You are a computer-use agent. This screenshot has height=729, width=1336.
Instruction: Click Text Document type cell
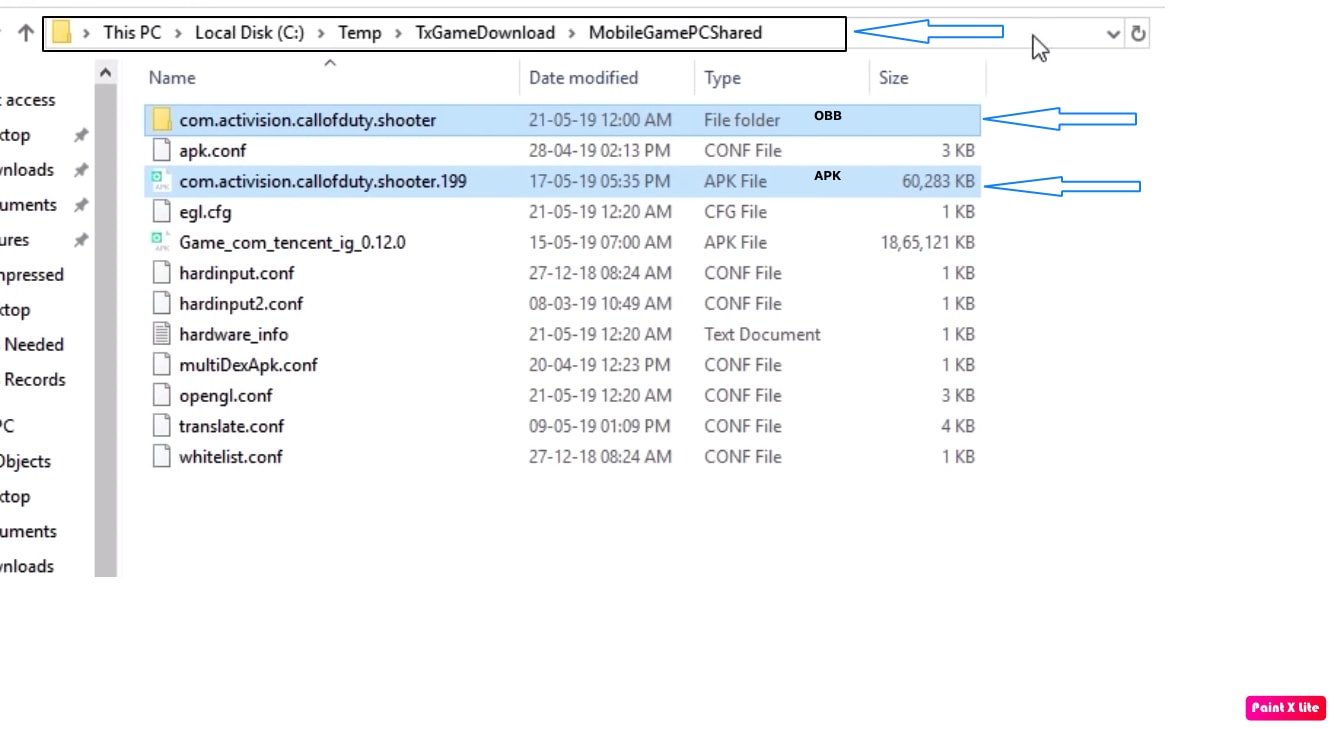point(762,335)
